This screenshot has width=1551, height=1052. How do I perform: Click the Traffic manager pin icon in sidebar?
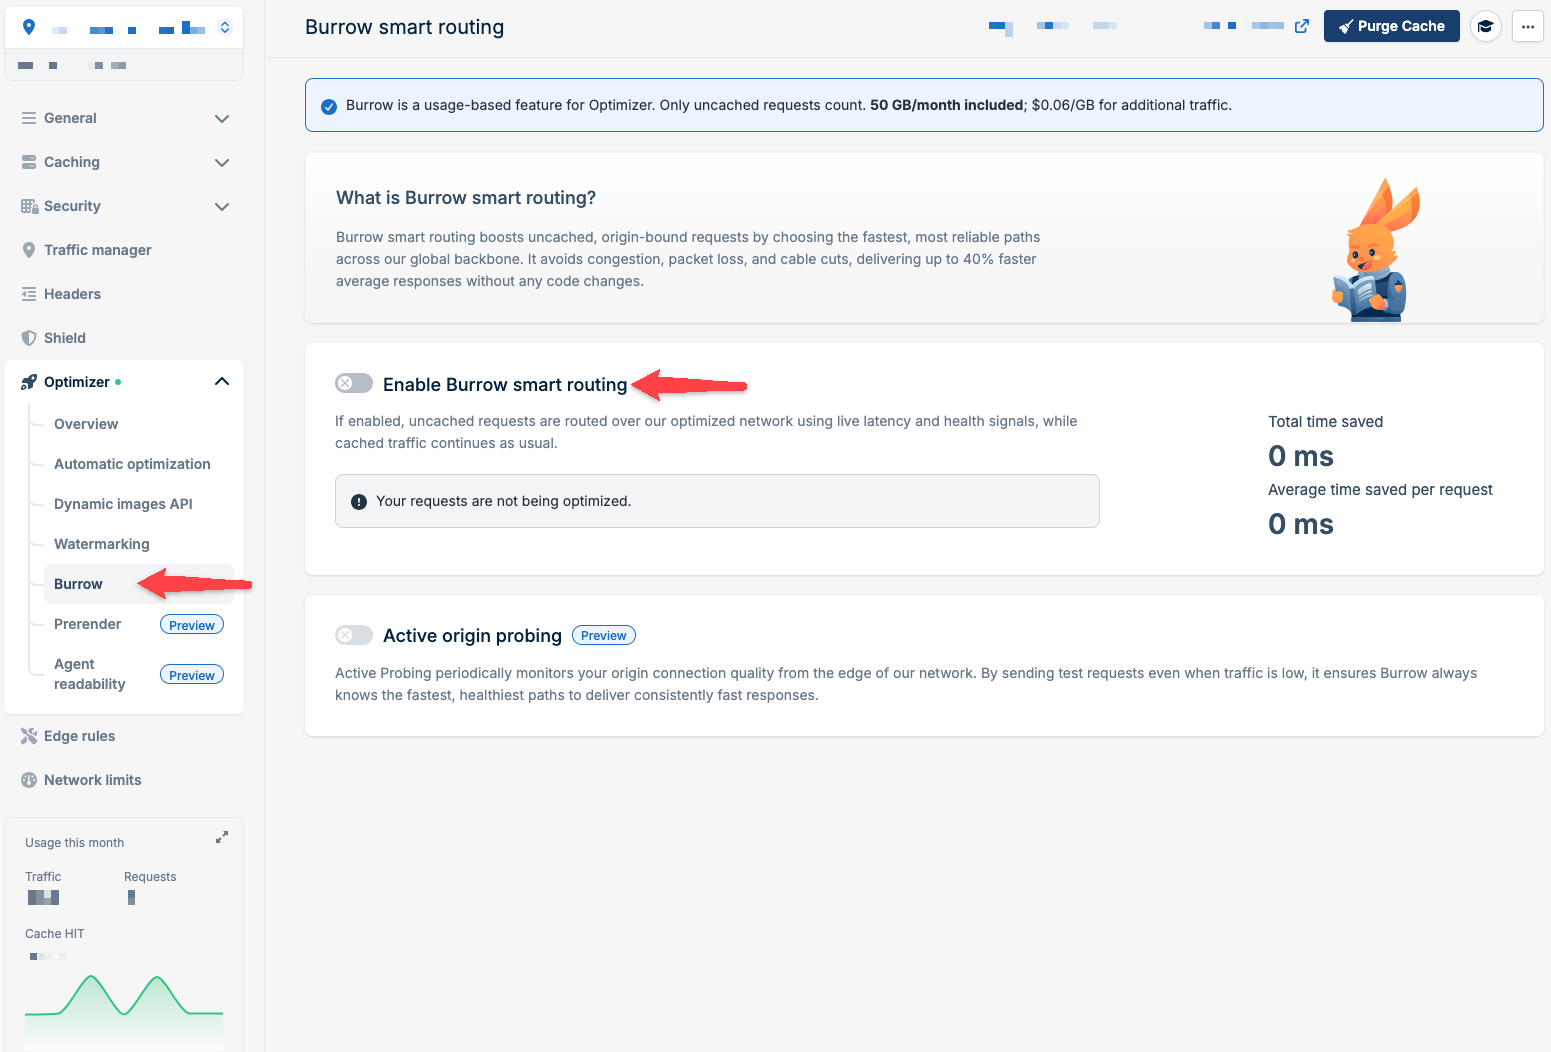pos(29,250)
